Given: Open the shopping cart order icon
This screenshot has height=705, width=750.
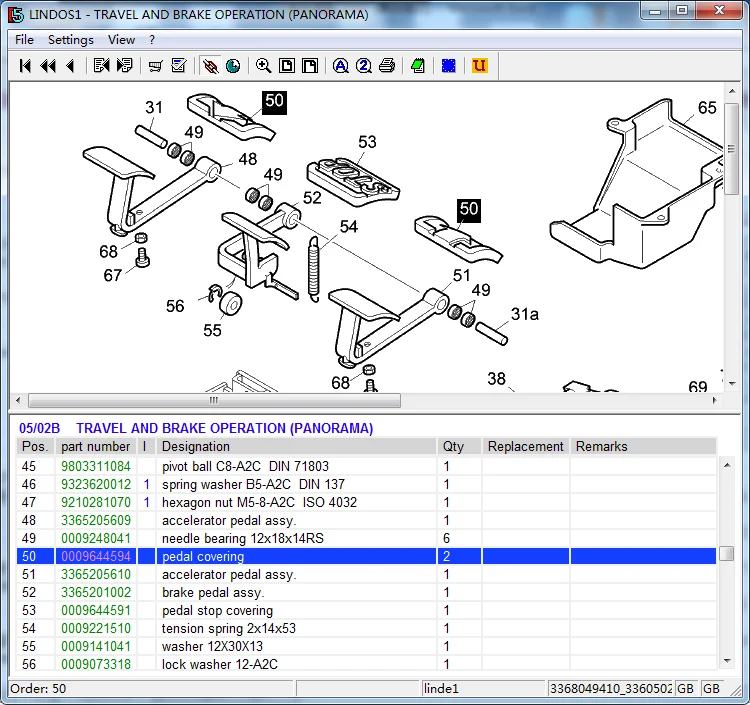Looking at the screenshot, I should pos(155,66).
